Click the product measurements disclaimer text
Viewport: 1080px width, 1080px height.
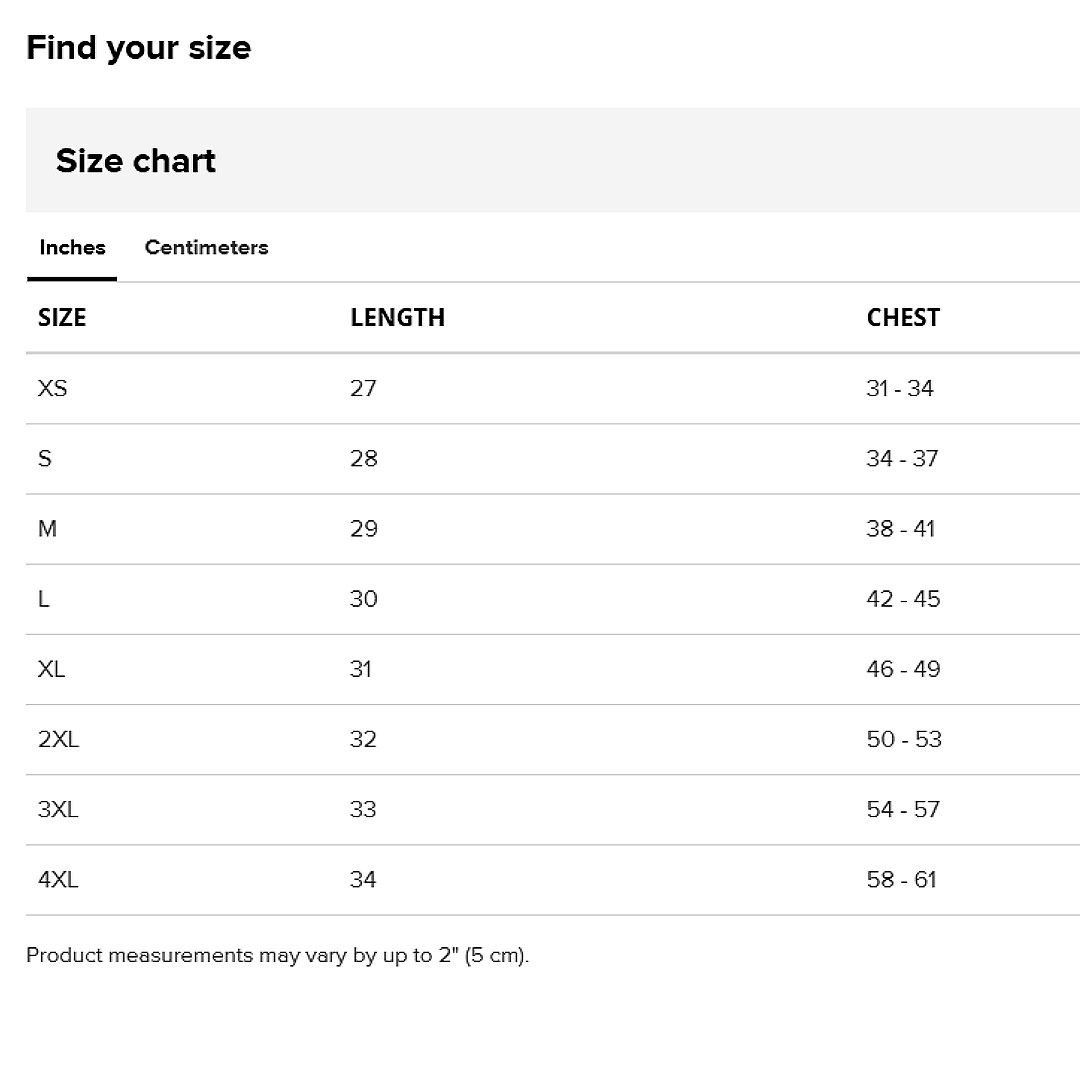(x=277, y=956)
